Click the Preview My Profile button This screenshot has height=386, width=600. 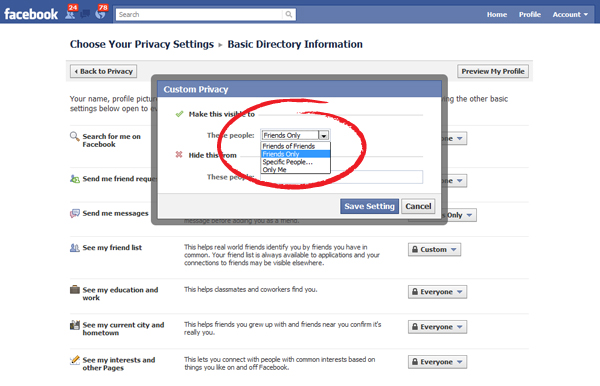coord(493,71)
